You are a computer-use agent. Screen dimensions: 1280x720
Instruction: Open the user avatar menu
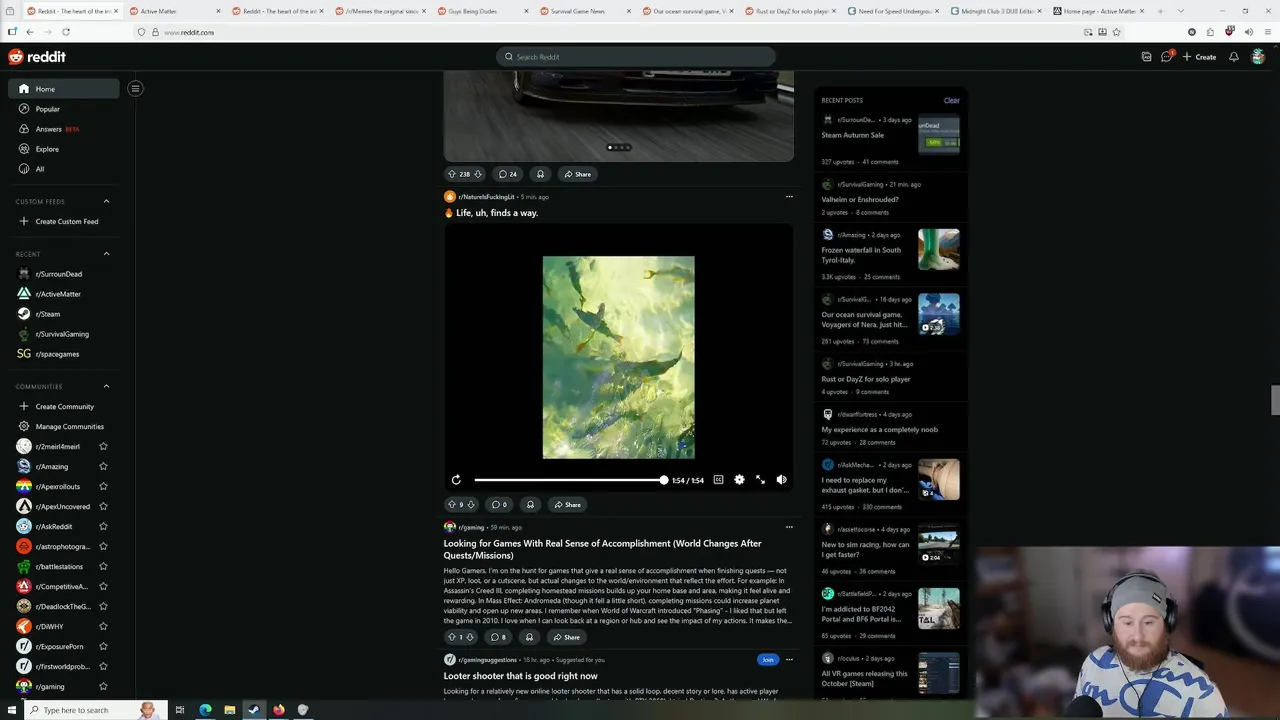(1258, 57)
